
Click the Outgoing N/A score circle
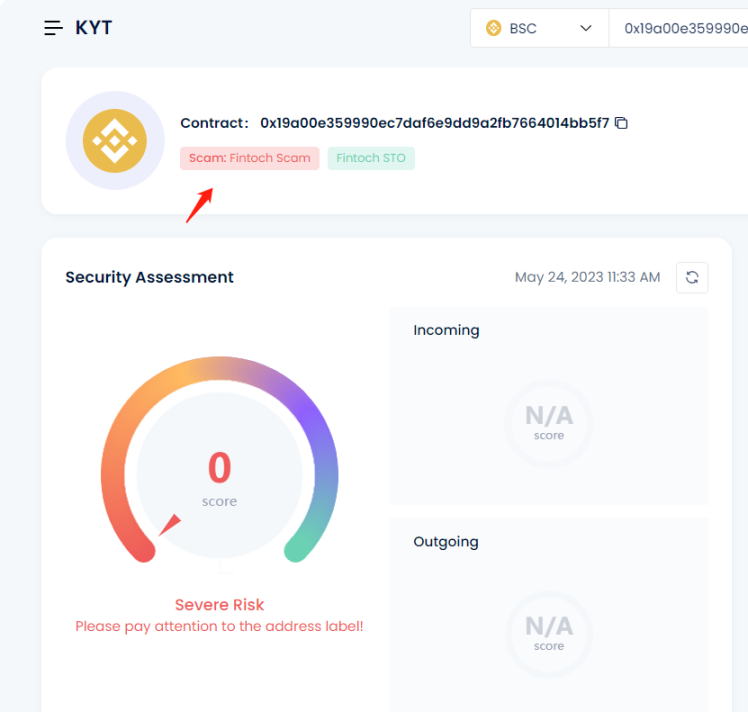tap(548, 632)
